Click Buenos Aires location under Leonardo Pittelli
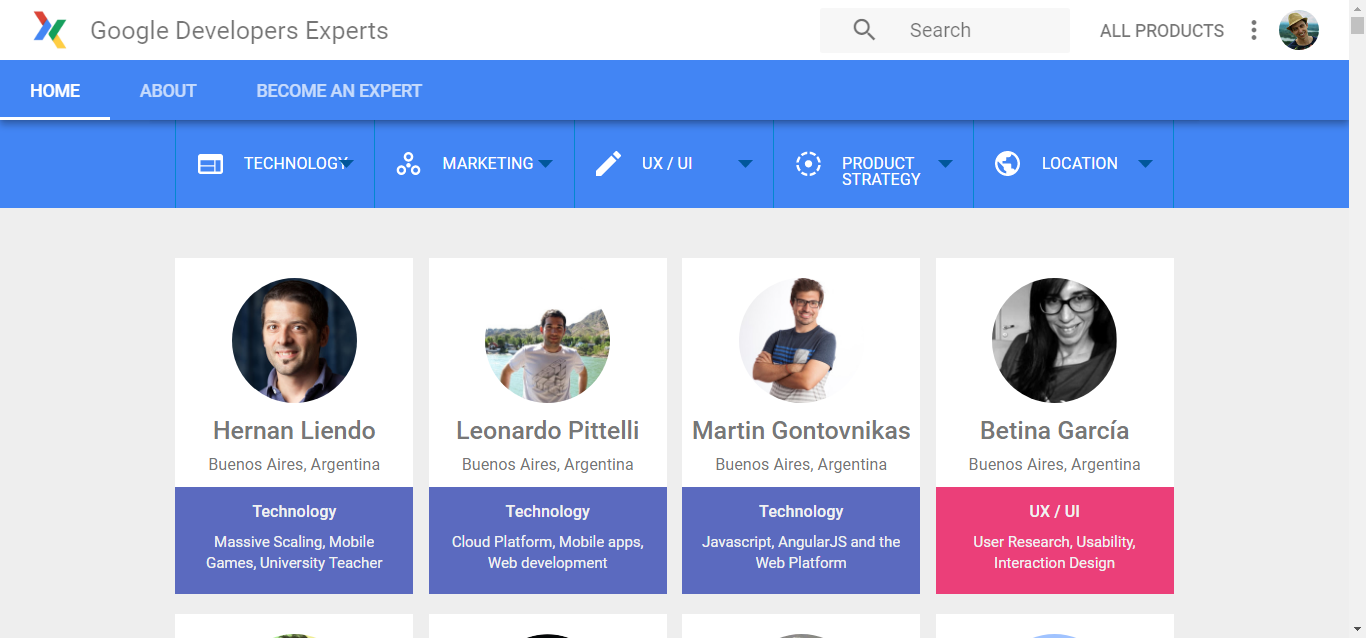 pos(548,465)
